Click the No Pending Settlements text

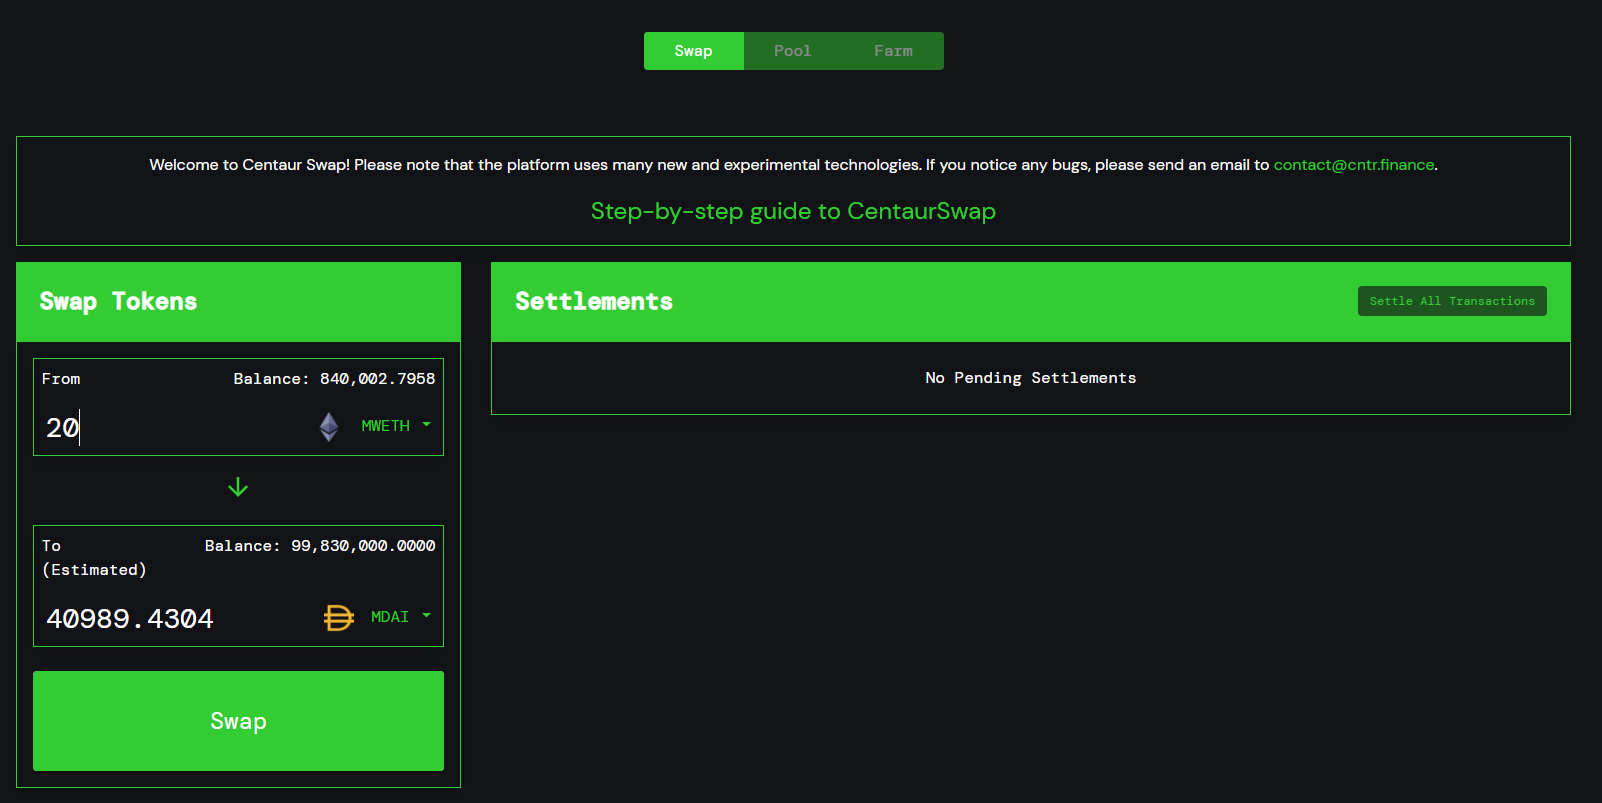tap(1031, 378)
